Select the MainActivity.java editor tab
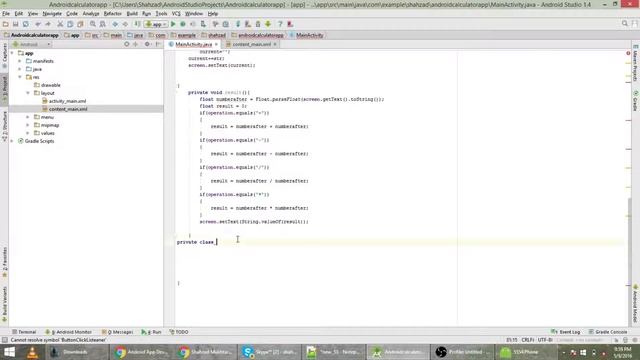 click(193, 44)
